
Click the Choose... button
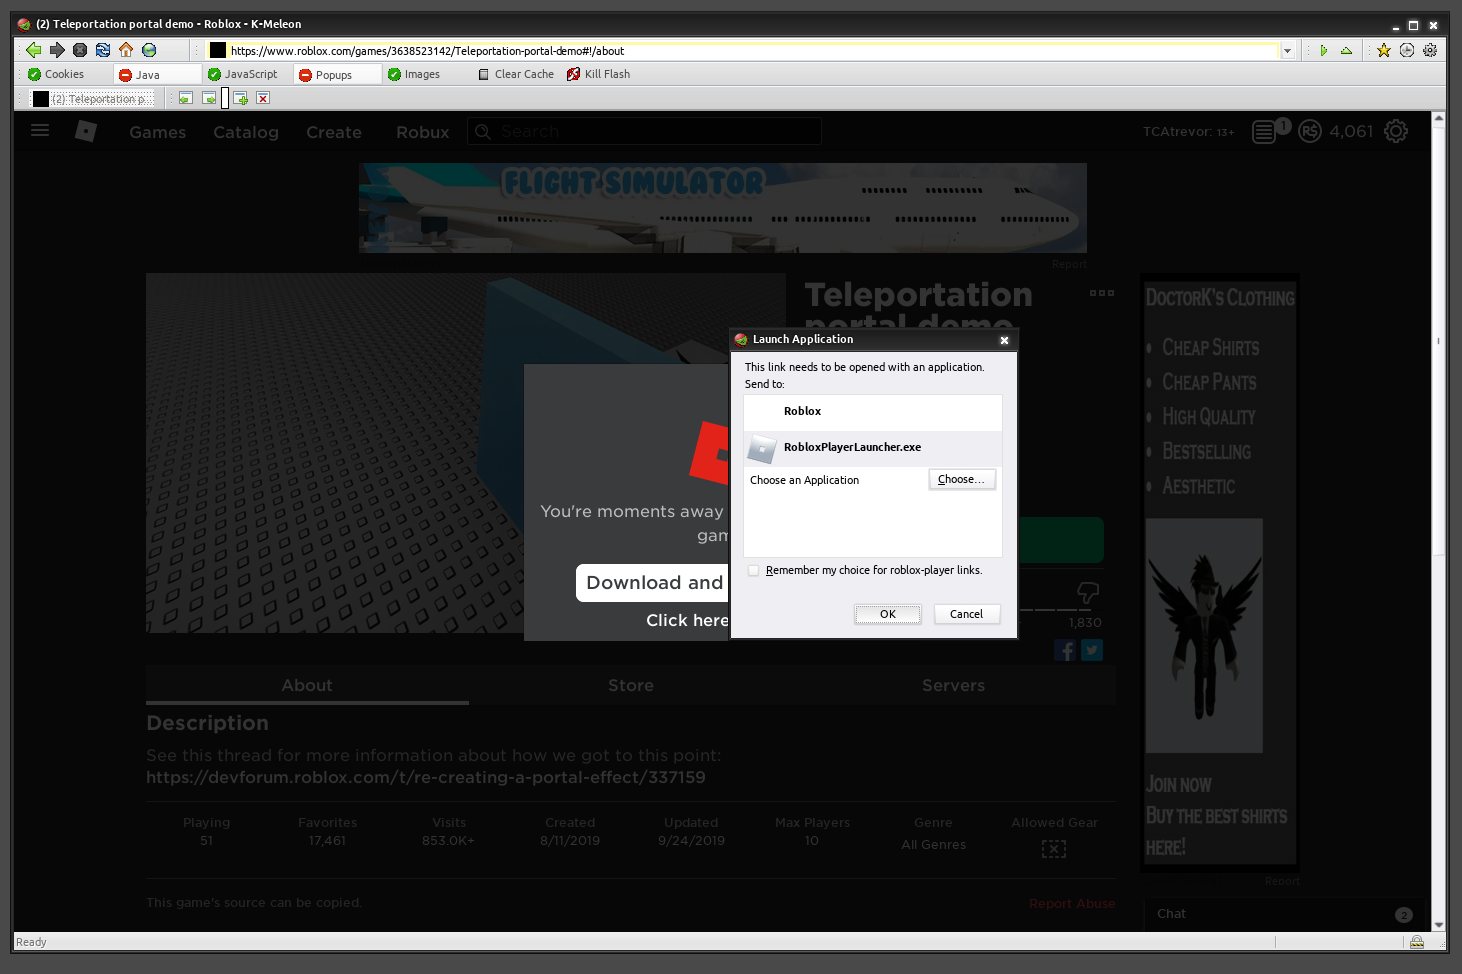coord(962,479)
